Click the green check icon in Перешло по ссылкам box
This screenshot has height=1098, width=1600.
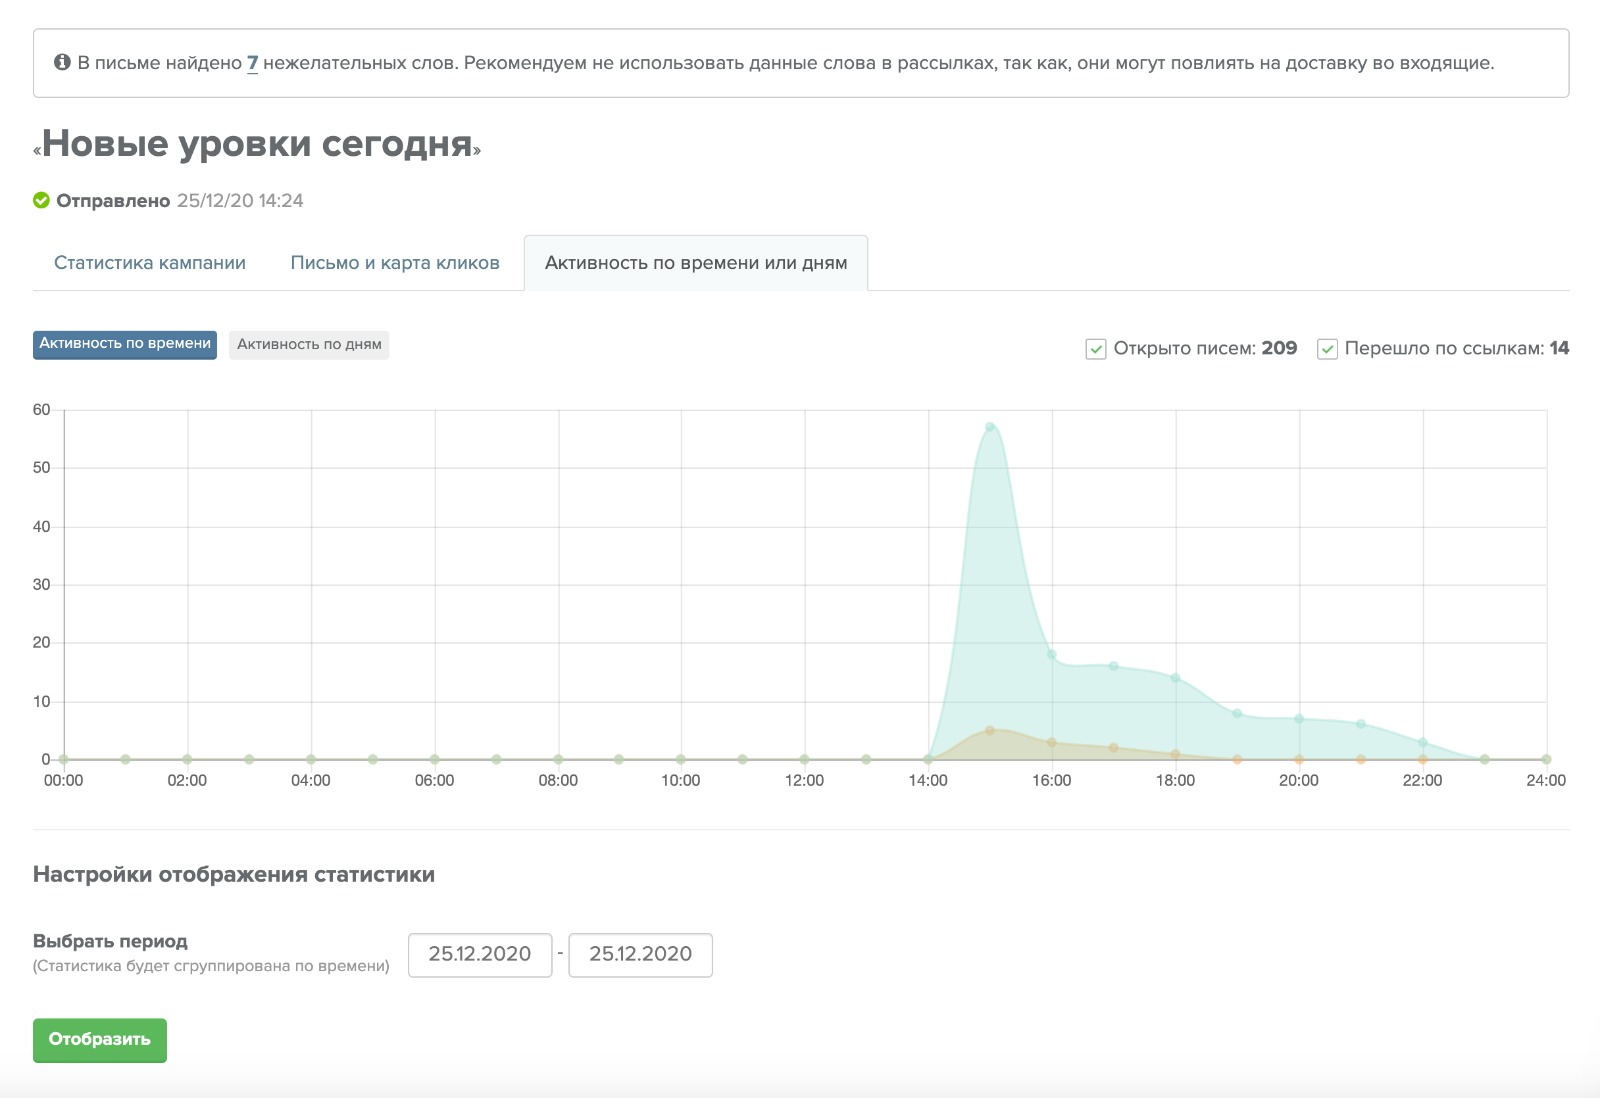point(1327,348)
